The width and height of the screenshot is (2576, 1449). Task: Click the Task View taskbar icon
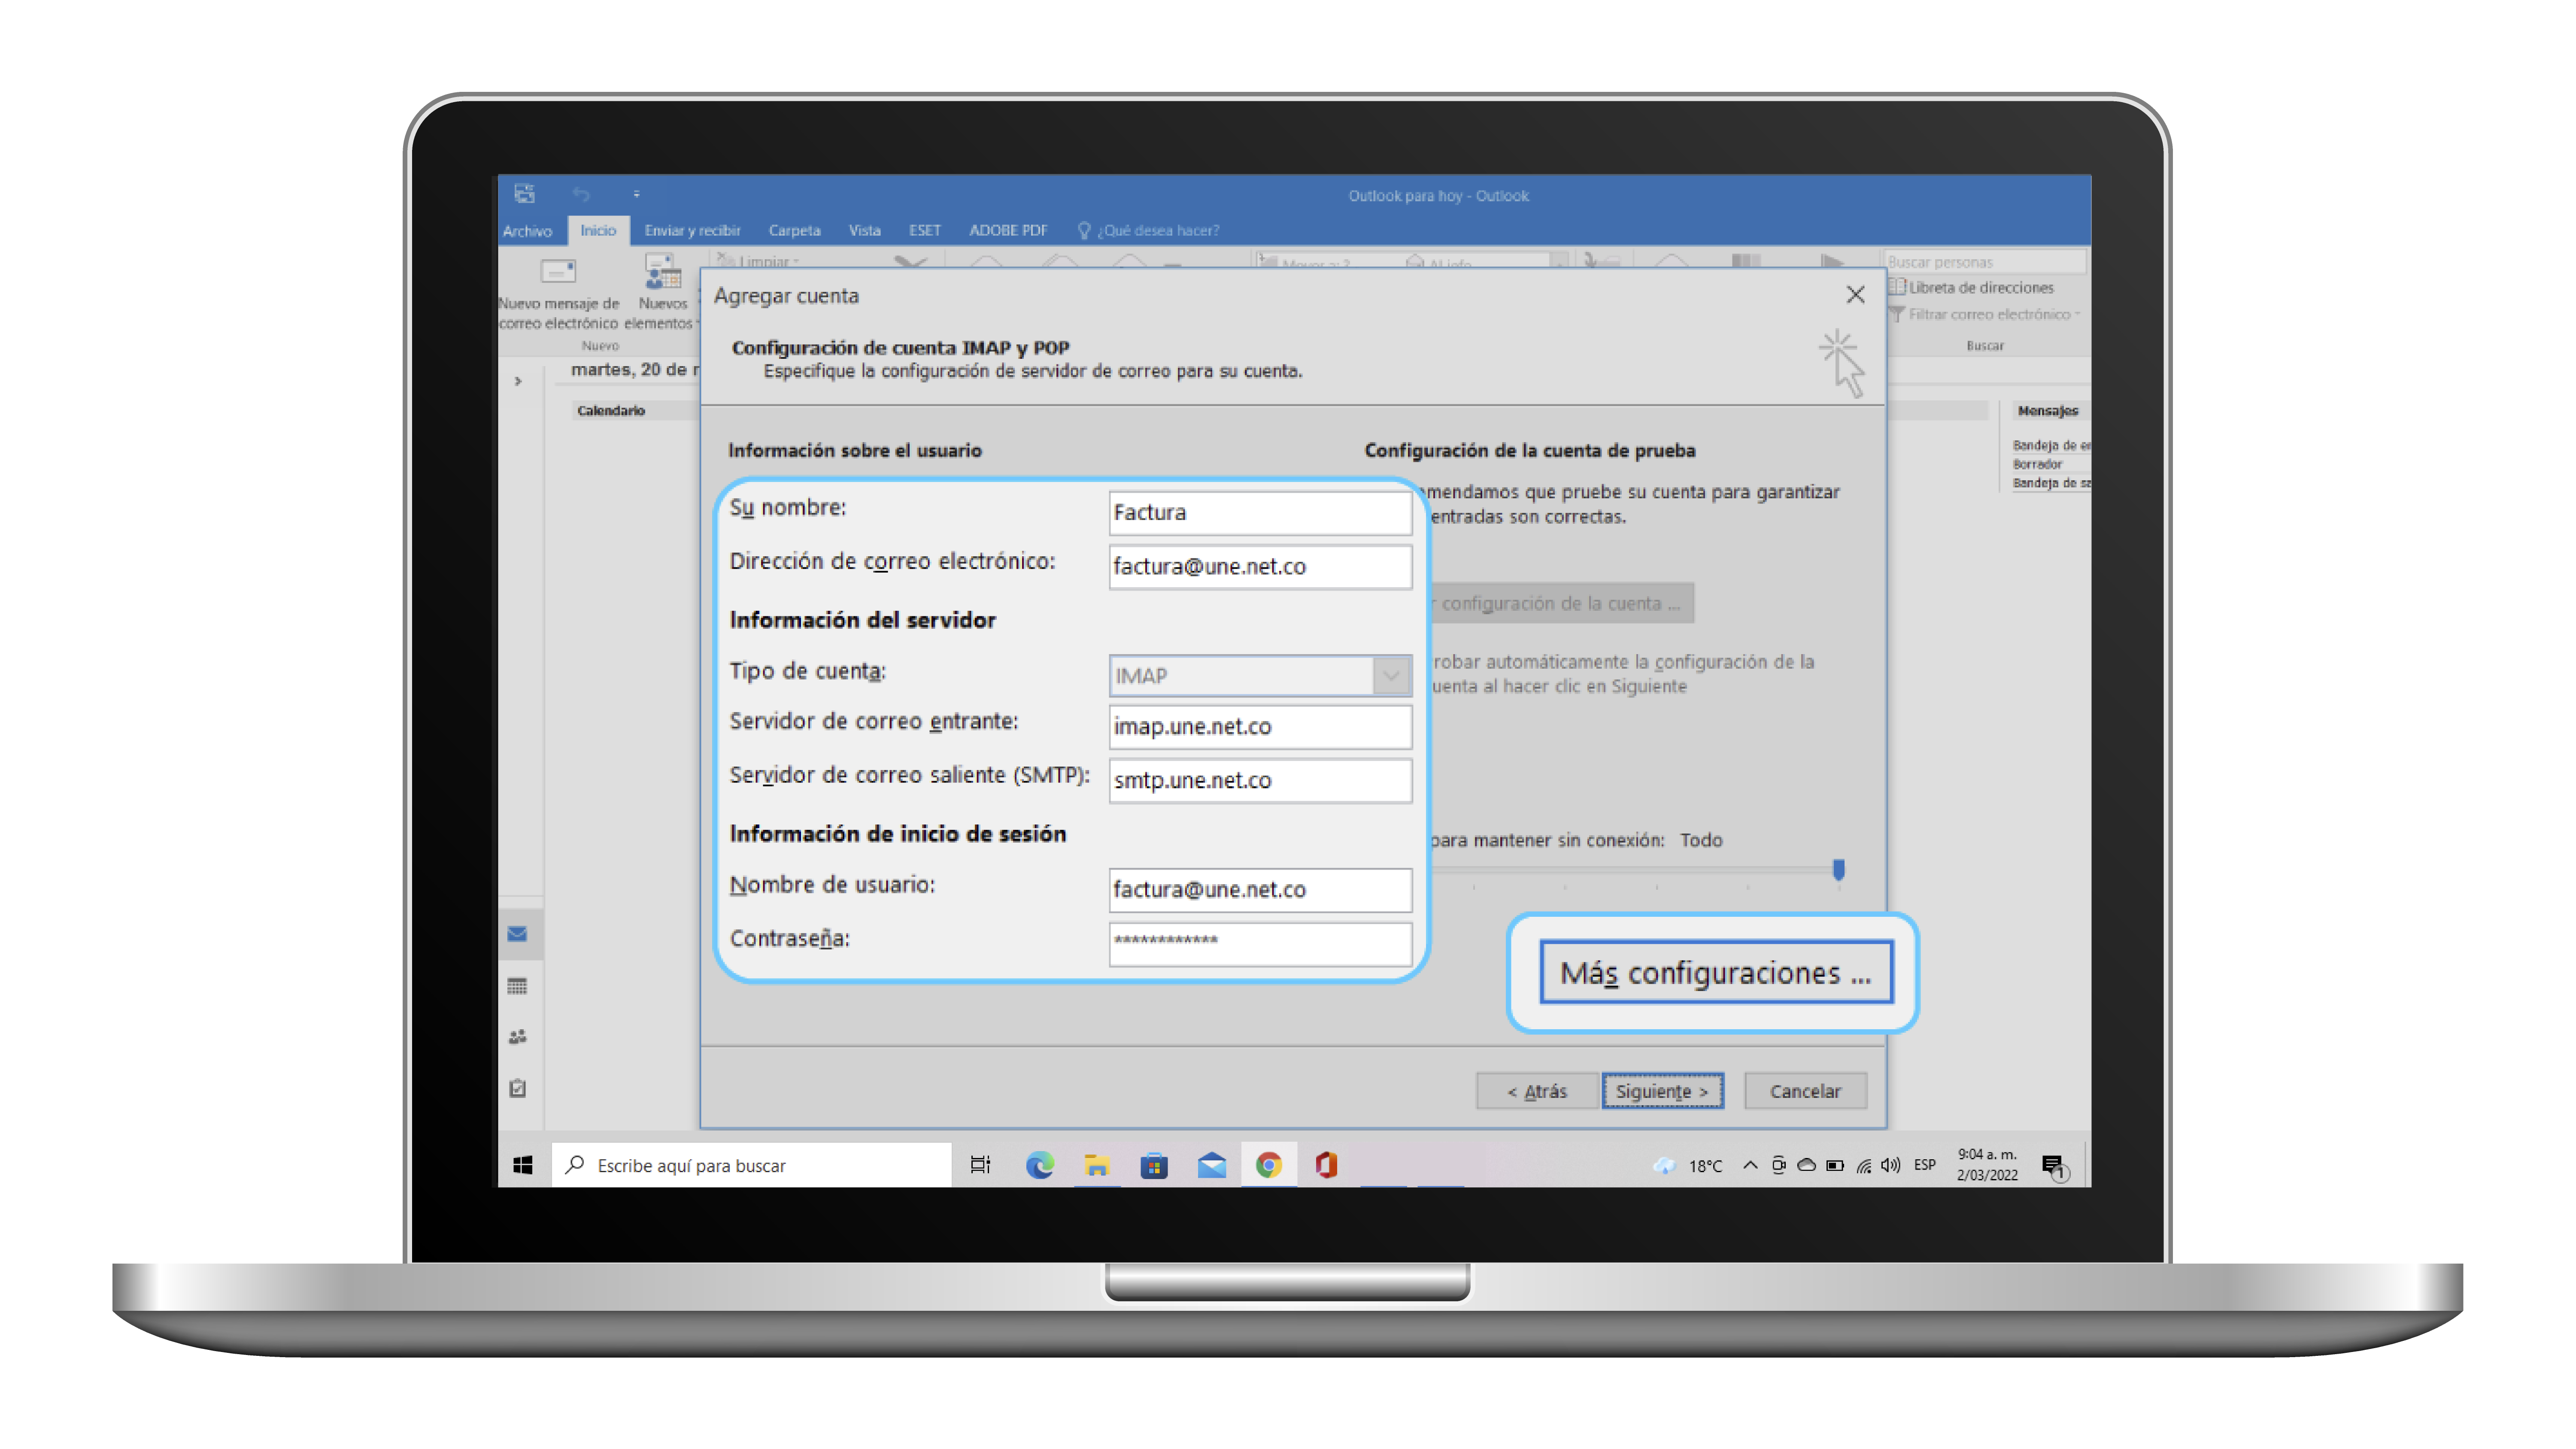click(980, 1165)
